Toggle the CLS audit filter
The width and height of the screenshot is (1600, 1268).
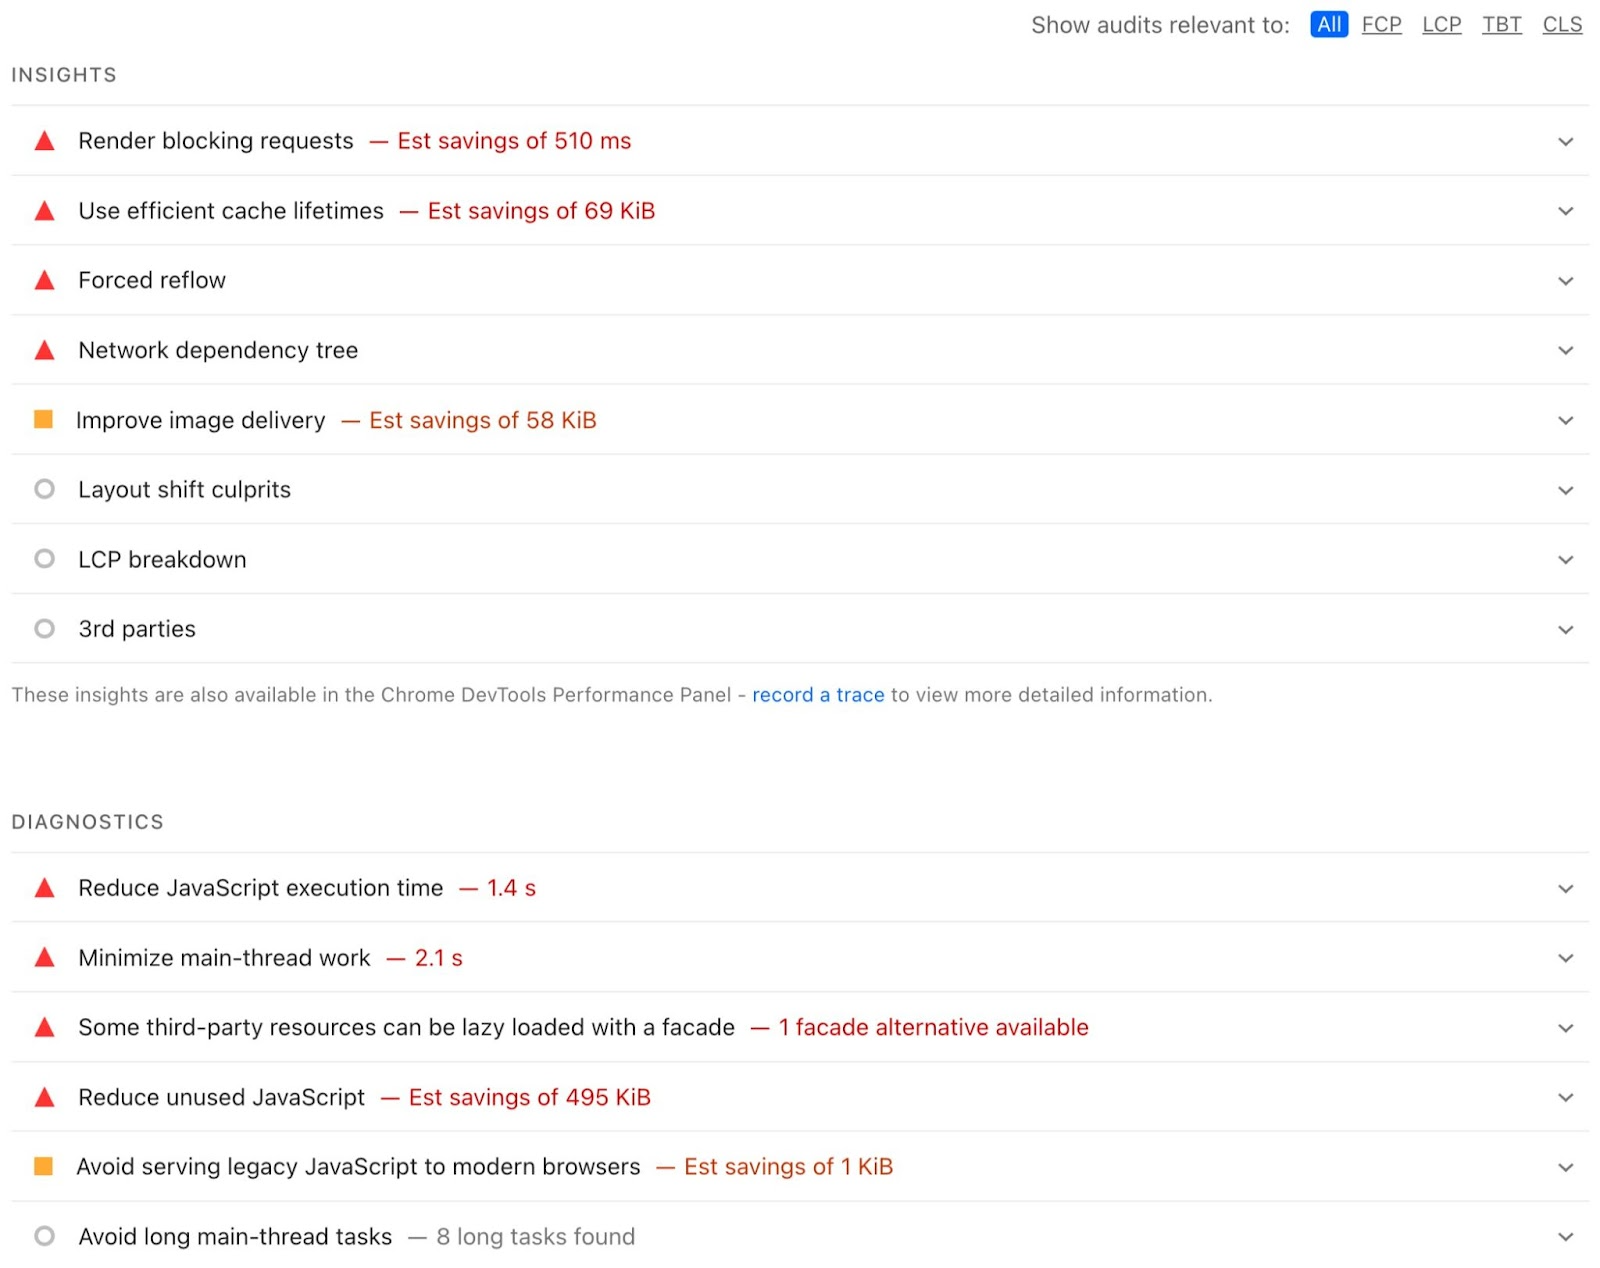click(x=1562, y=24)
